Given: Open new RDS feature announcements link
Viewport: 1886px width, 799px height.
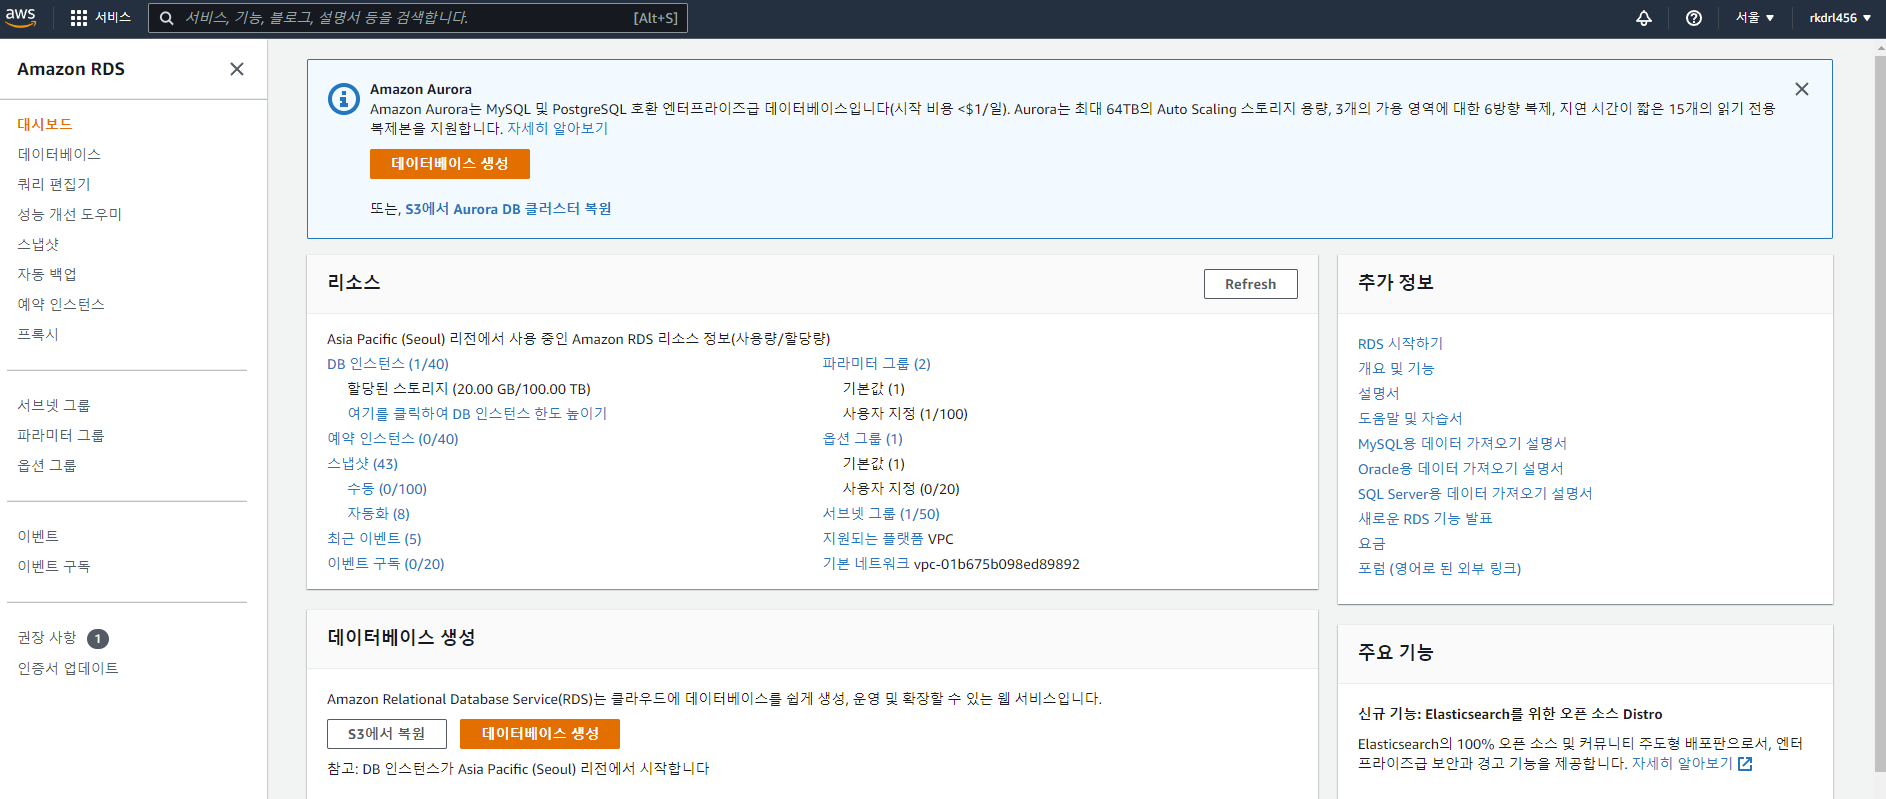Looking at the screenshot, I should (x=1425, y=519).
